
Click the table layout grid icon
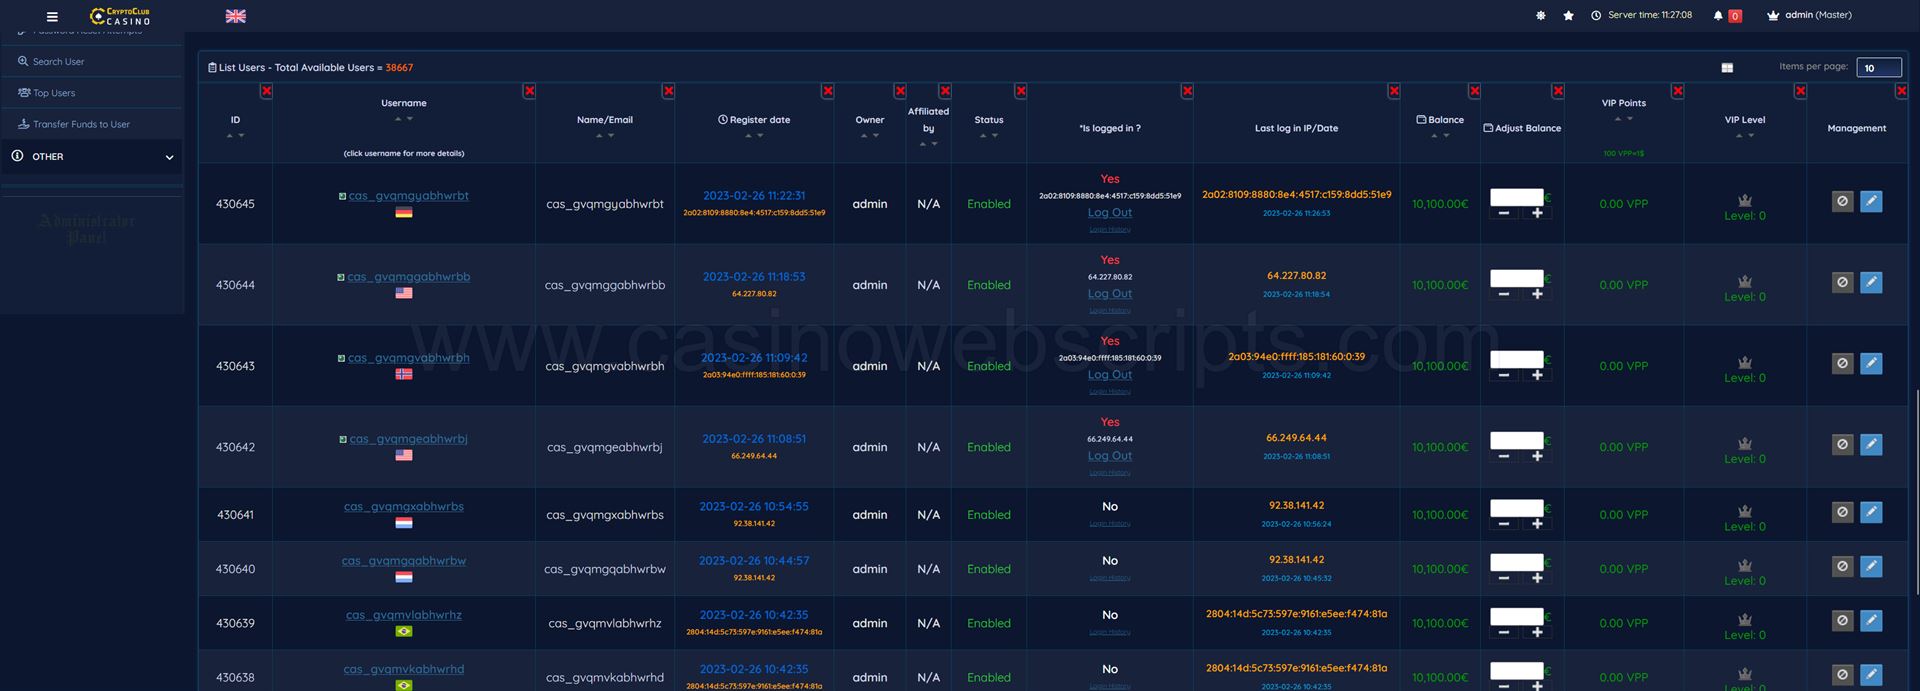click(x=1727, y=68)
